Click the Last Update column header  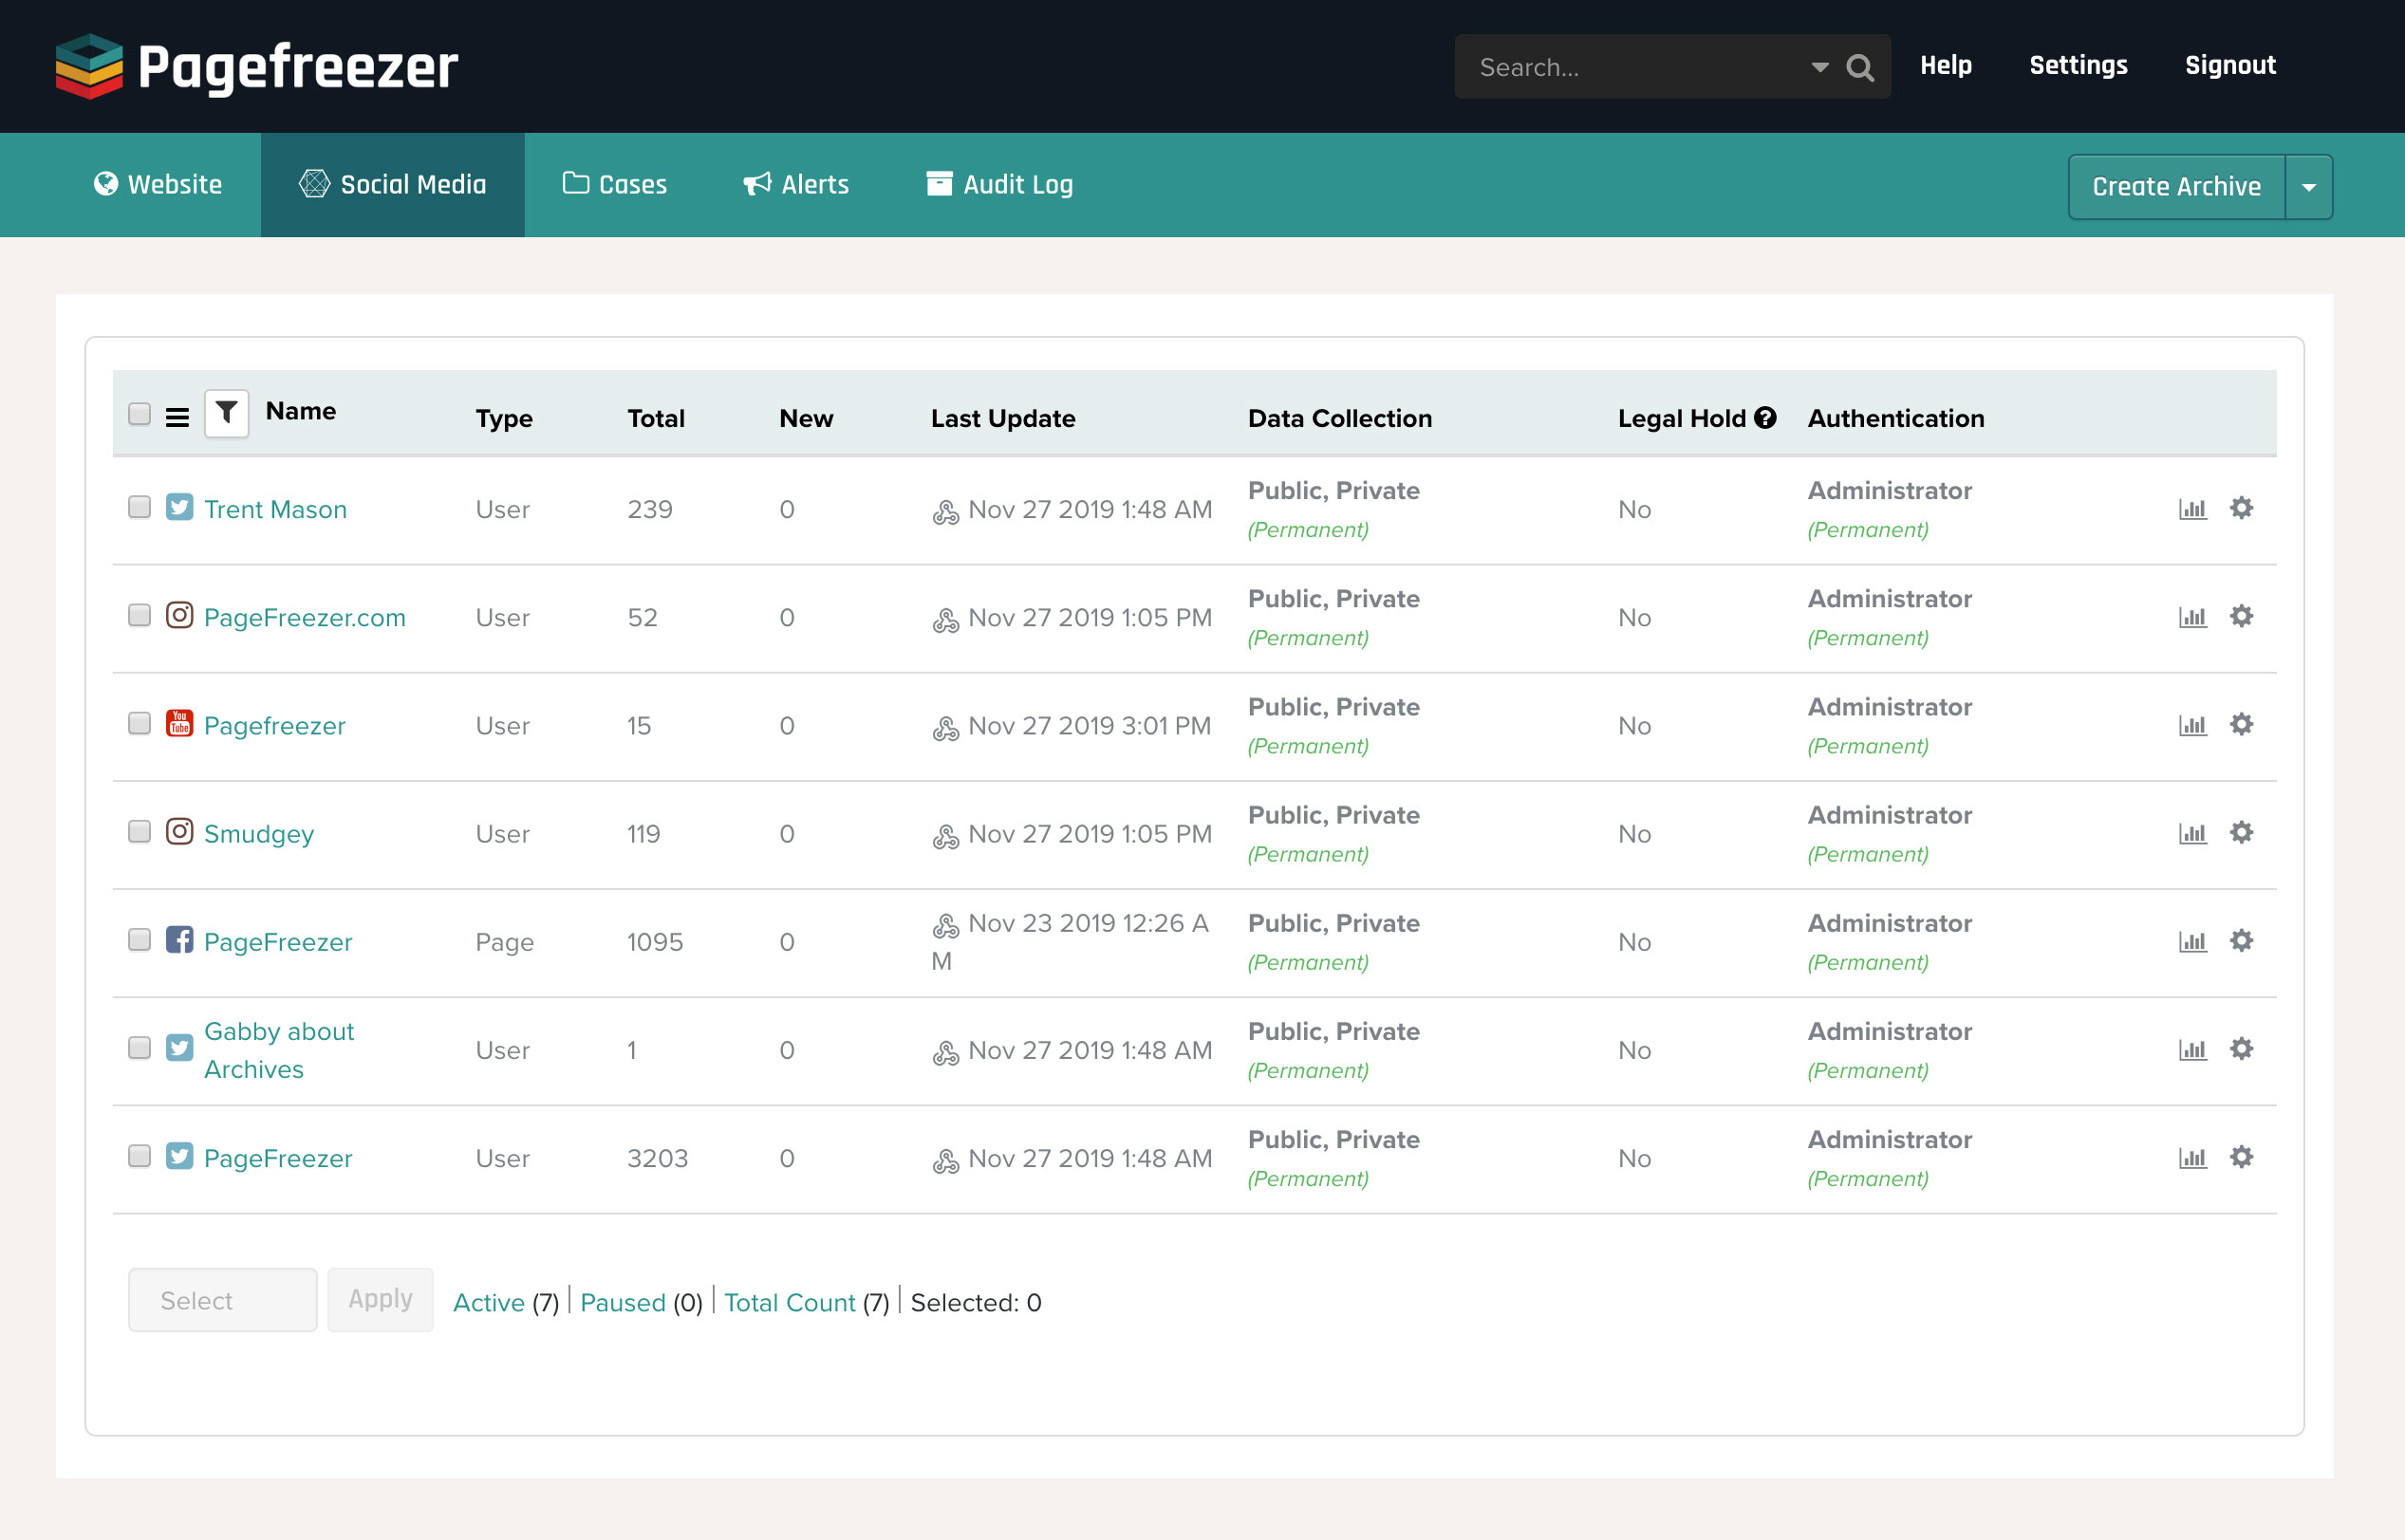1003,418
